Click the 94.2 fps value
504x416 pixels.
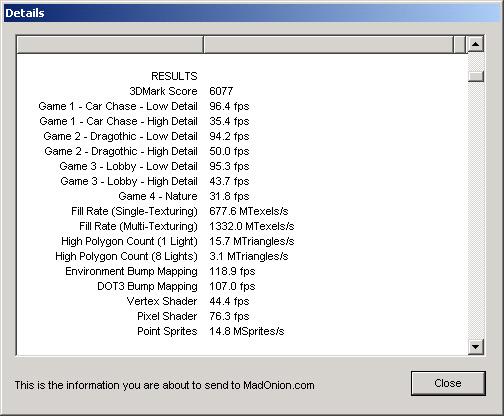229,136
